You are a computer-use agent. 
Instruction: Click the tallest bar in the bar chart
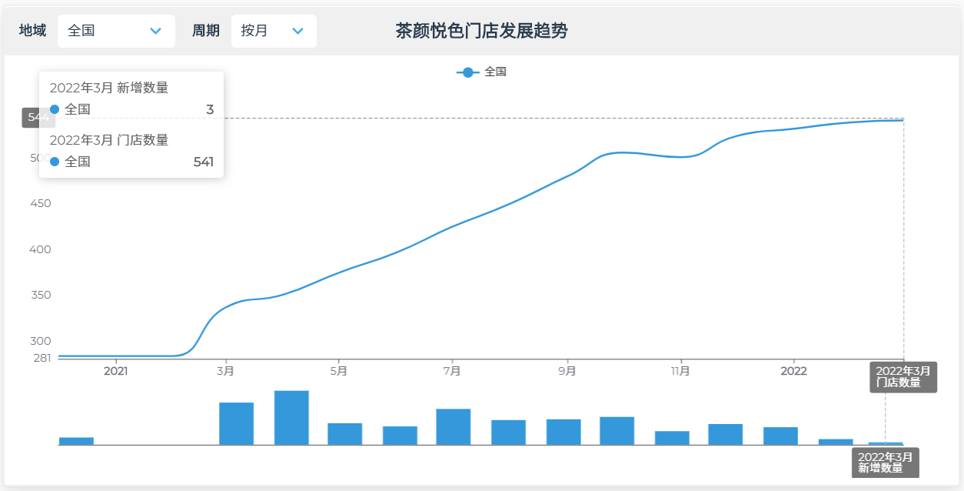pos(291,417)
